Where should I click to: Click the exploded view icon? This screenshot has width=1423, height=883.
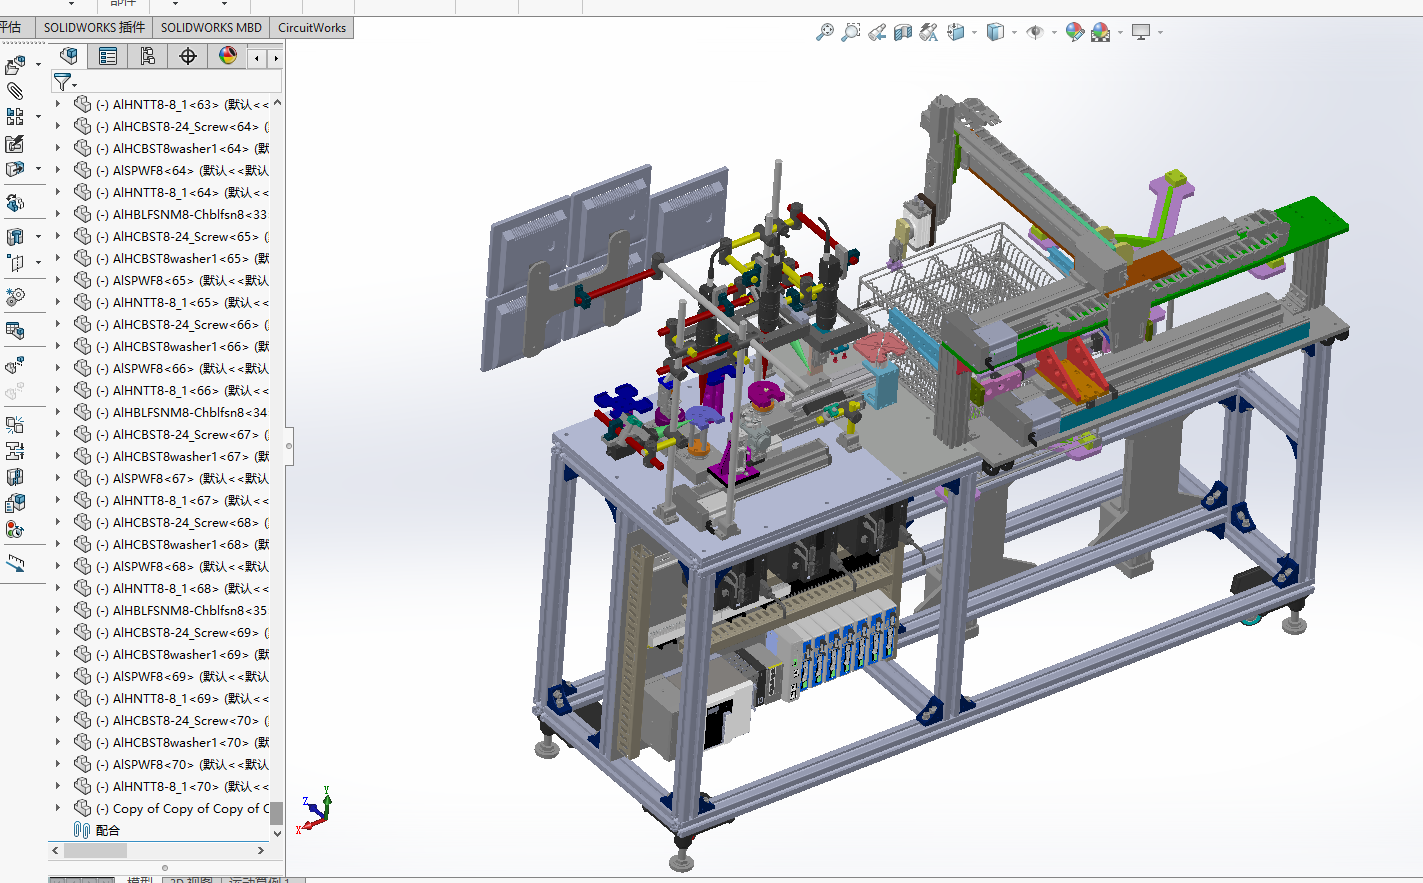tap(15, 365)
